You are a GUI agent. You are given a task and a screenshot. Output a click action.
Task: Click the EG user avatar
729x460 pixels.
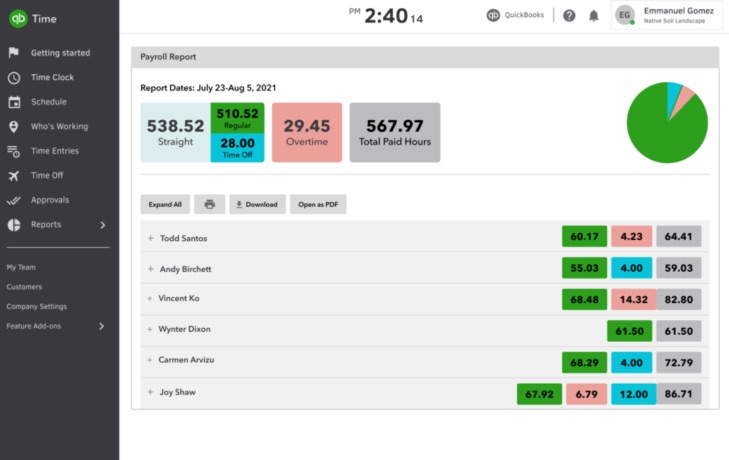point(625,15)
